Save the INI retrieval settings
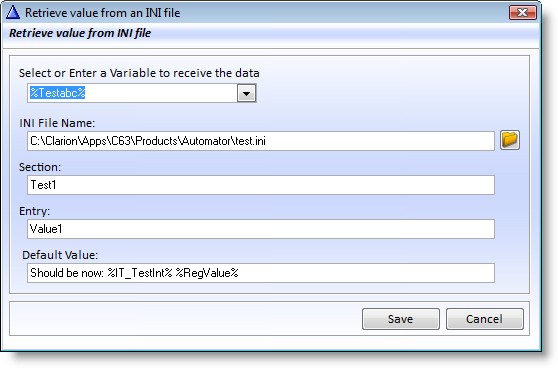 pyautogui.click(x=401, y=319)
